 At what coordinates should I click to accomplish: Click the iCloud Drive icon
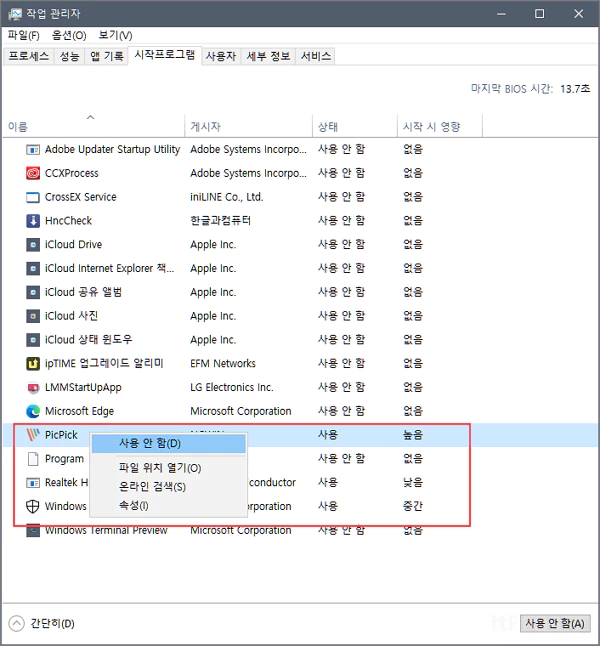(x=33, y=245)
